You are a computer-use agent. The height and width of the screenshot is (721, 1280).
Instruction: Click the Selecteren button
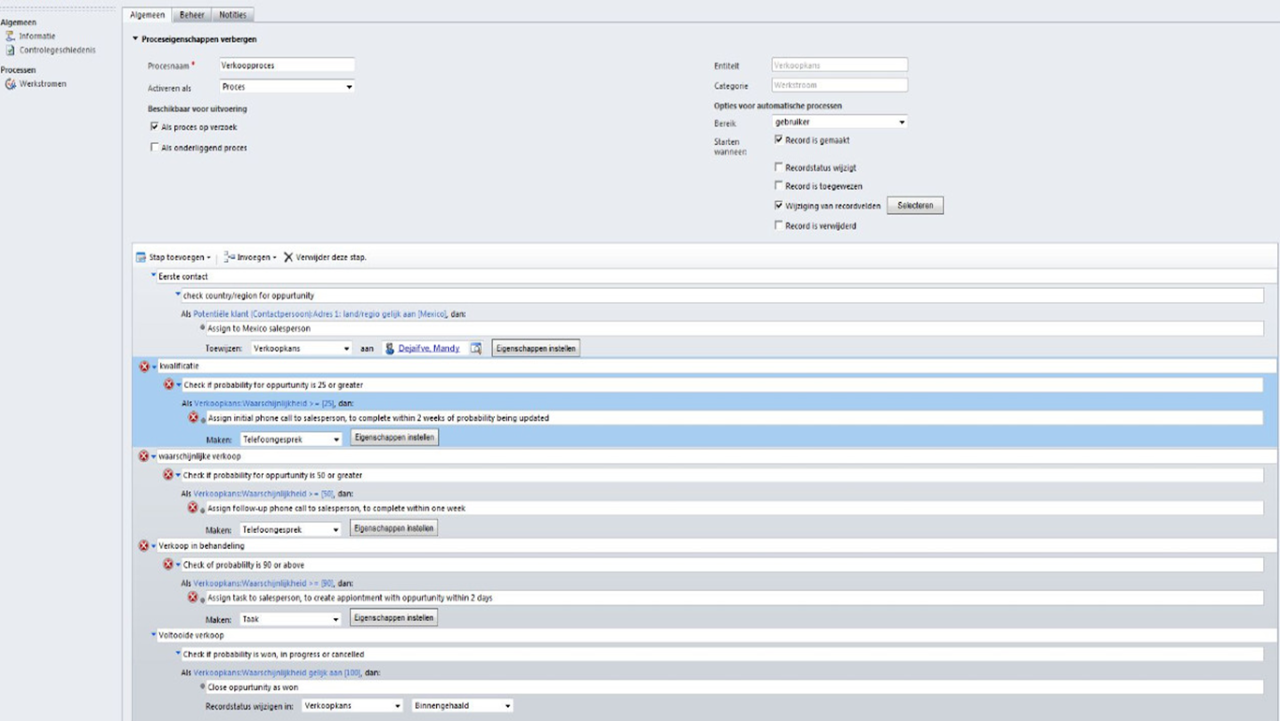click(915, 205)
